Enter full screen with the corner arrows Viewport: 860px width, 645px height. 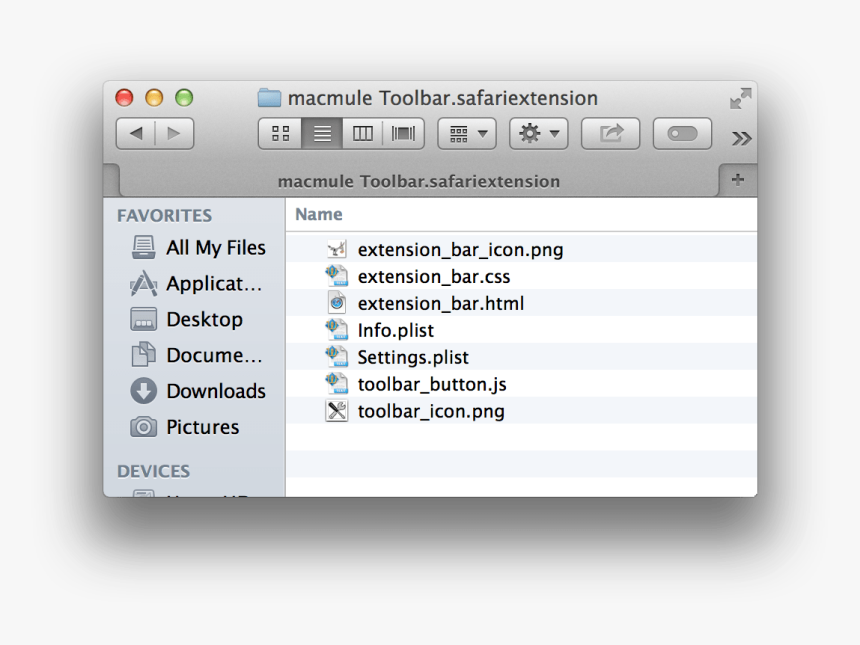click(740, 98)
